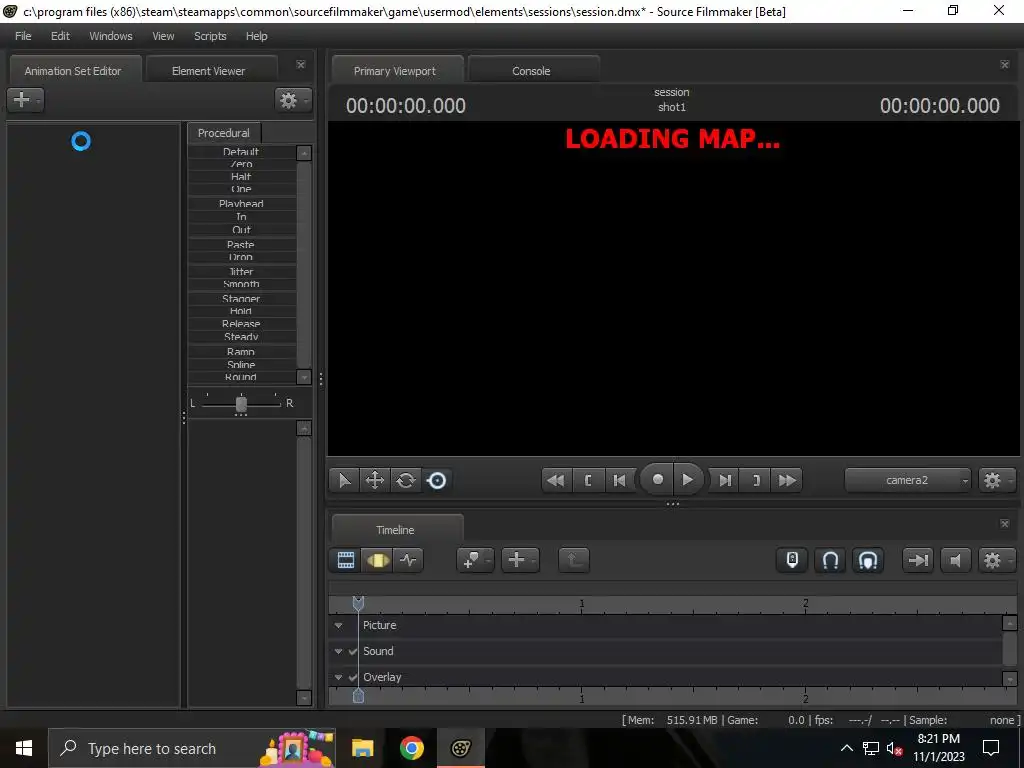This screenshot has height=768, width=1024.
Task: Toggle the timeline lock playhead icon
Action: 792,560
